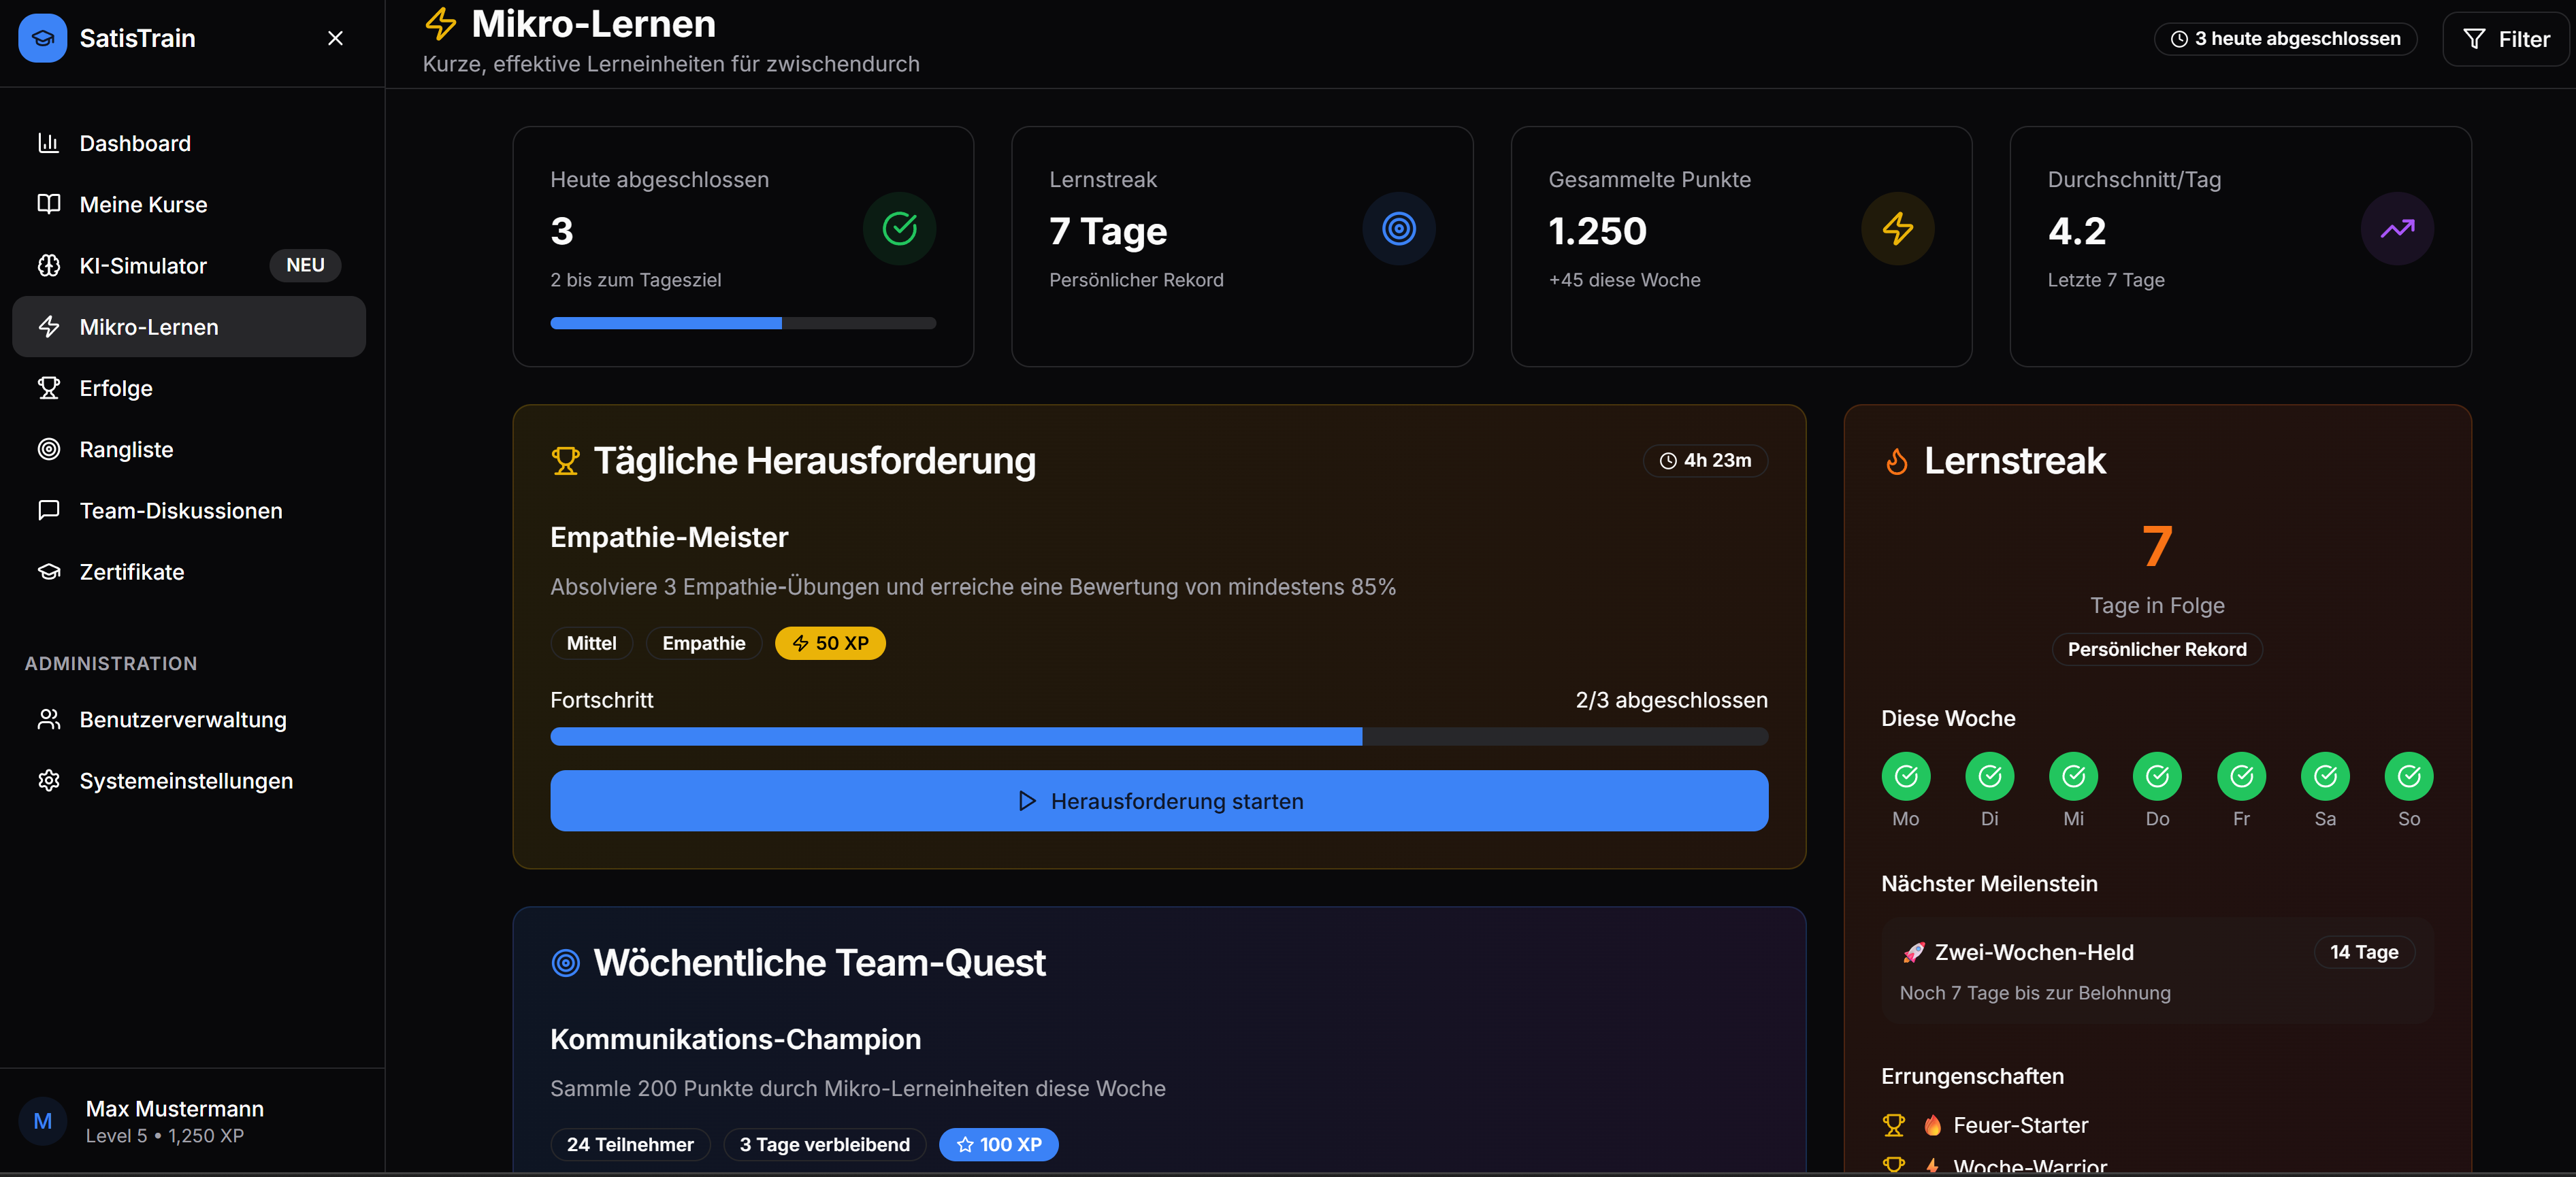Screen dimensions: 2576x1177
Task: Open the Erfolge section
Action: tap(189, 388)
